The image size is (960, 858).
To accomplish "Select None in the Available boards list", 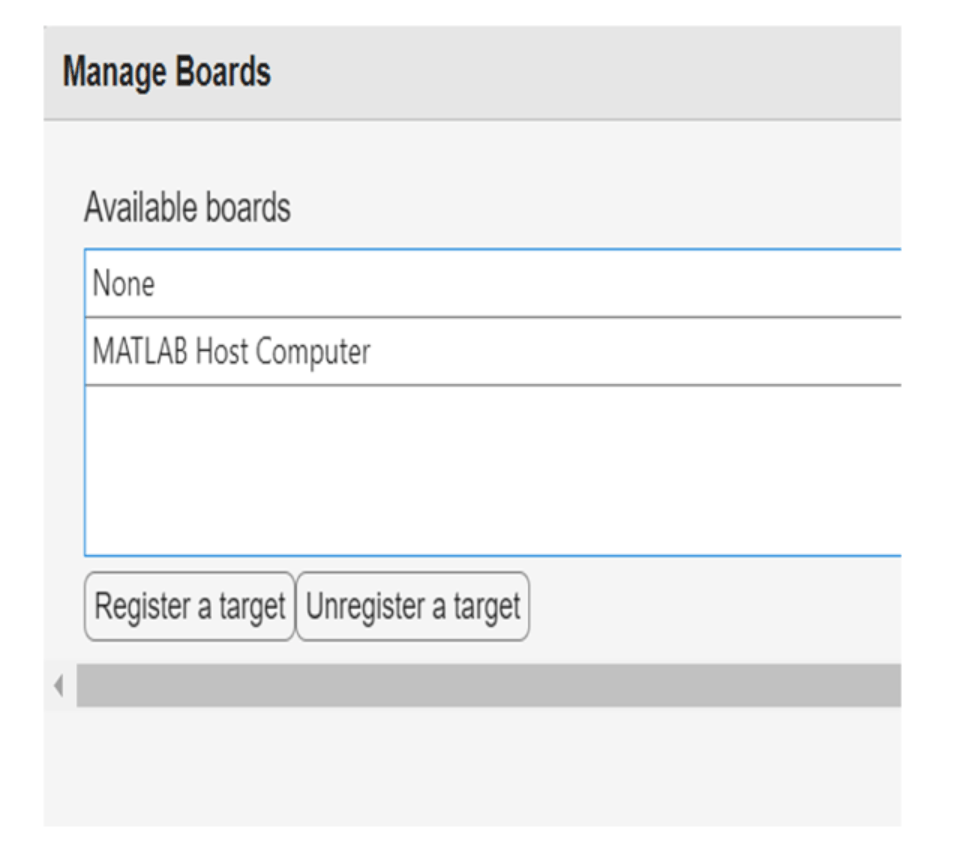I will [x=124, y=284].
